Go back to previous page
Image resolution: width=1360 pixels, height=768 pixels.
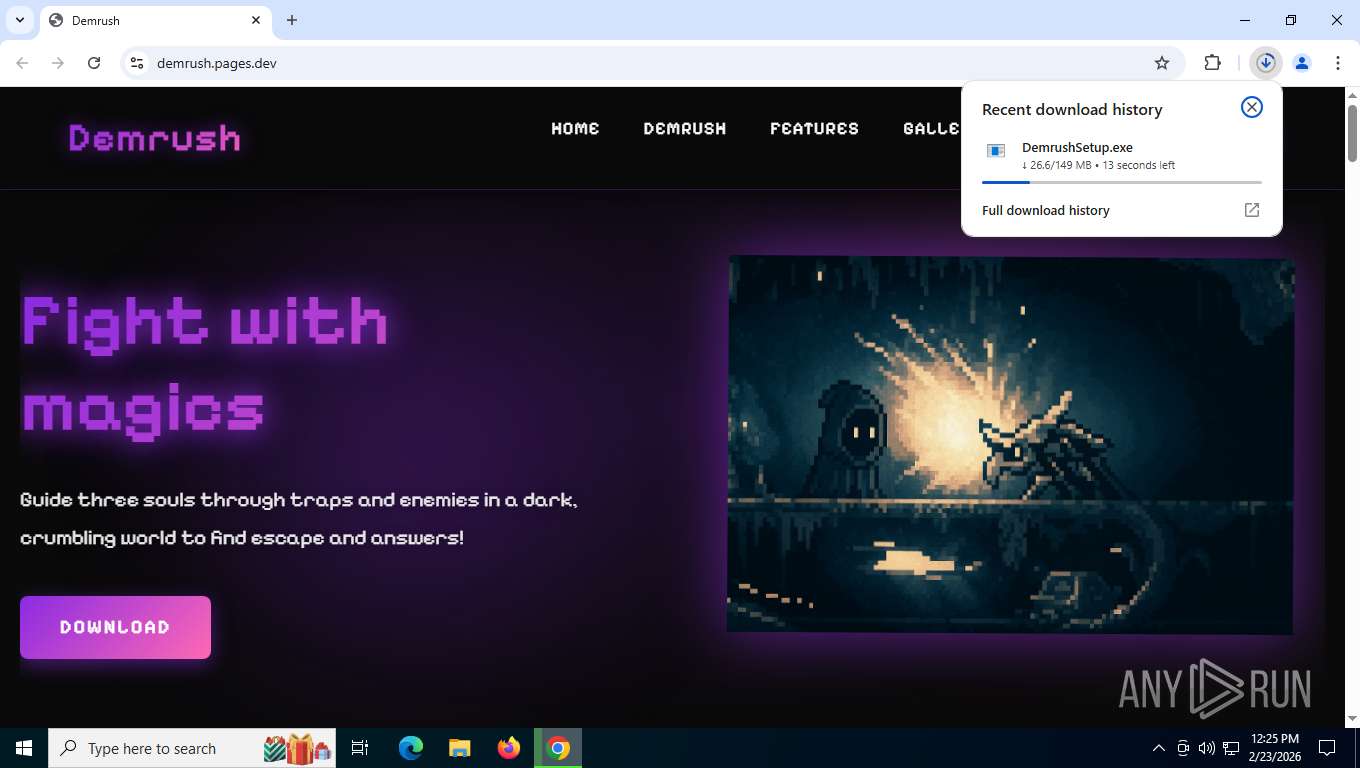pos(22,63)
